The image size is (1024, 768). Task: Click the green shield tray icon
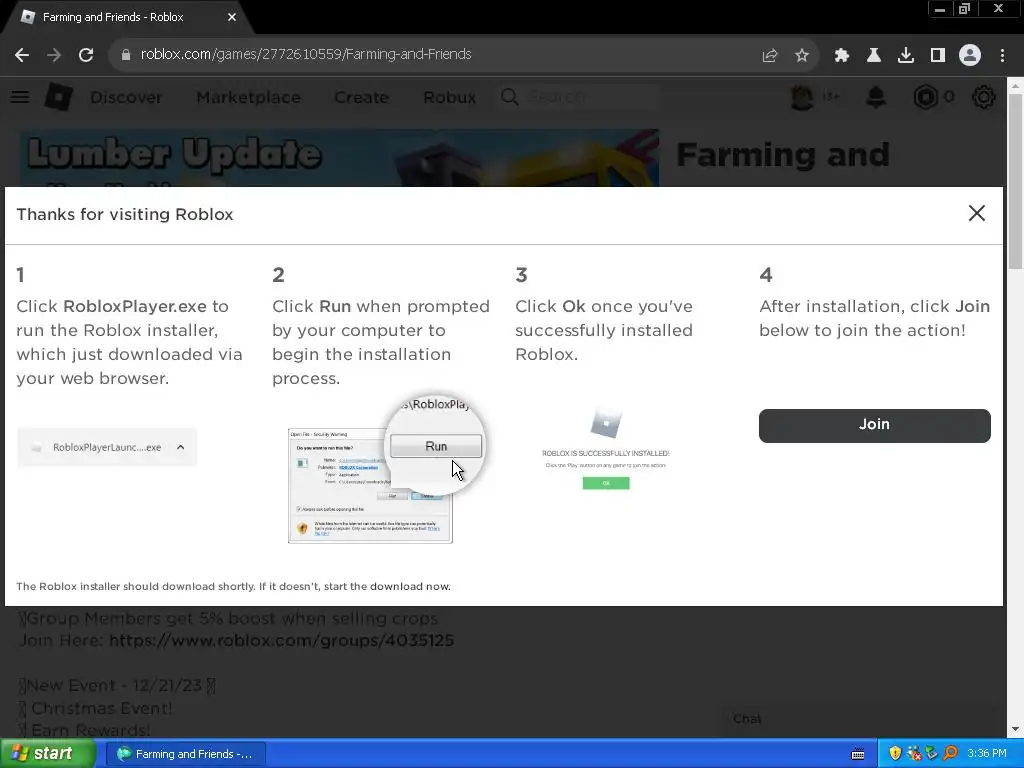(931, 754)
